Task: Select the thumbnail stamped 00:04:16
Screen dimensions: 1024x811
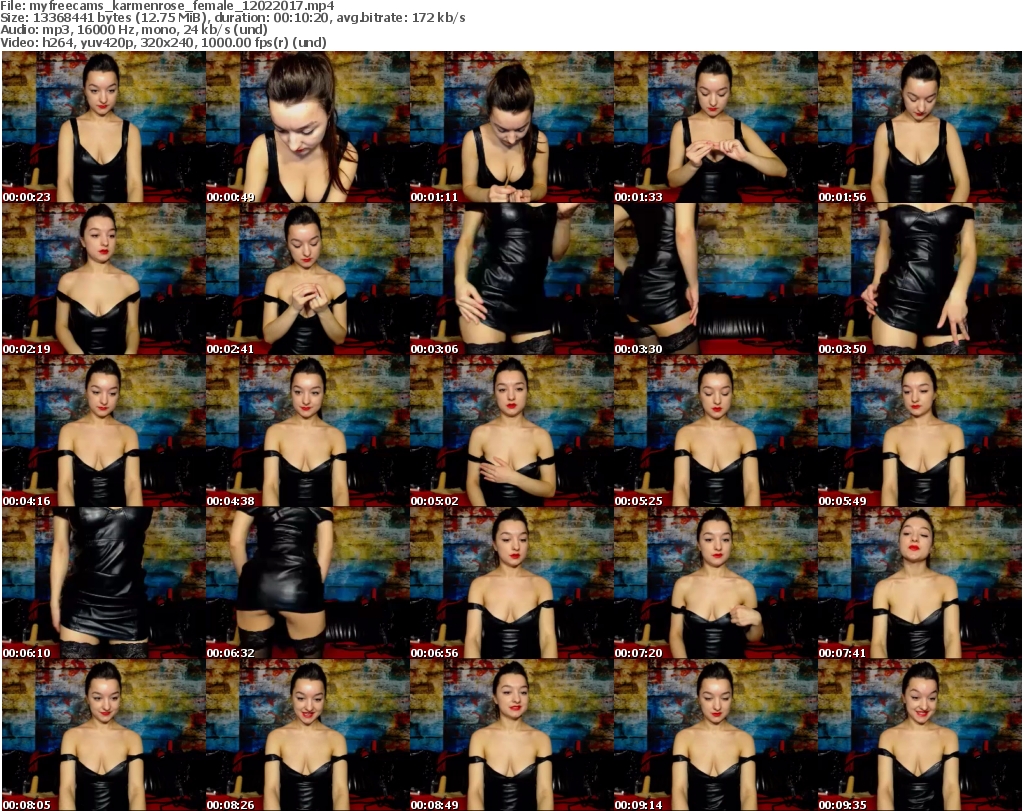Action: 104,432
